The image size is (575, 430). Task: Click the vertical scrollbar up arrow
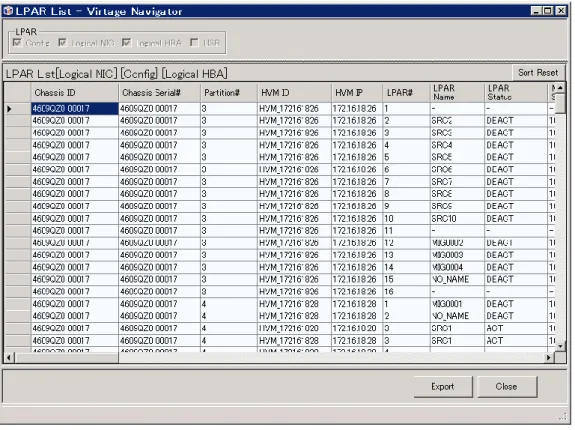[560, 88]
